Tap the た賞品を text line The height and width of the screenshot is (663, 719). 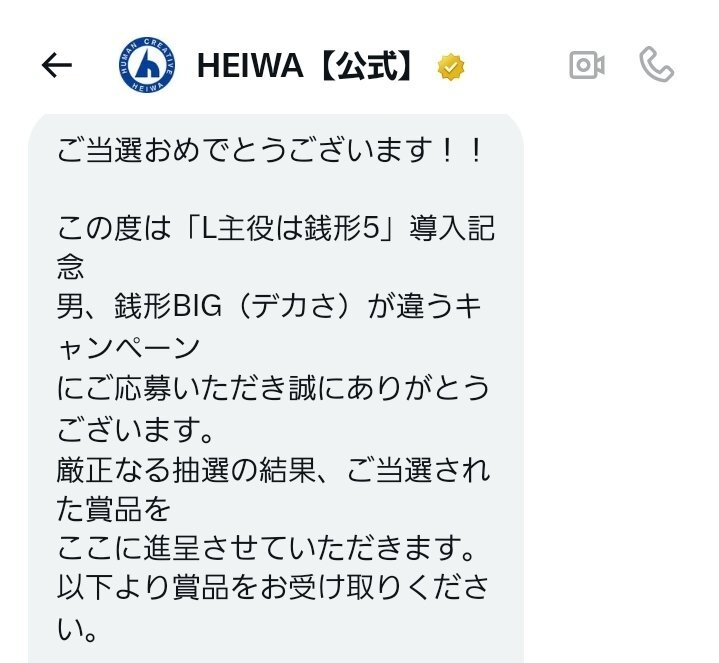113,509
